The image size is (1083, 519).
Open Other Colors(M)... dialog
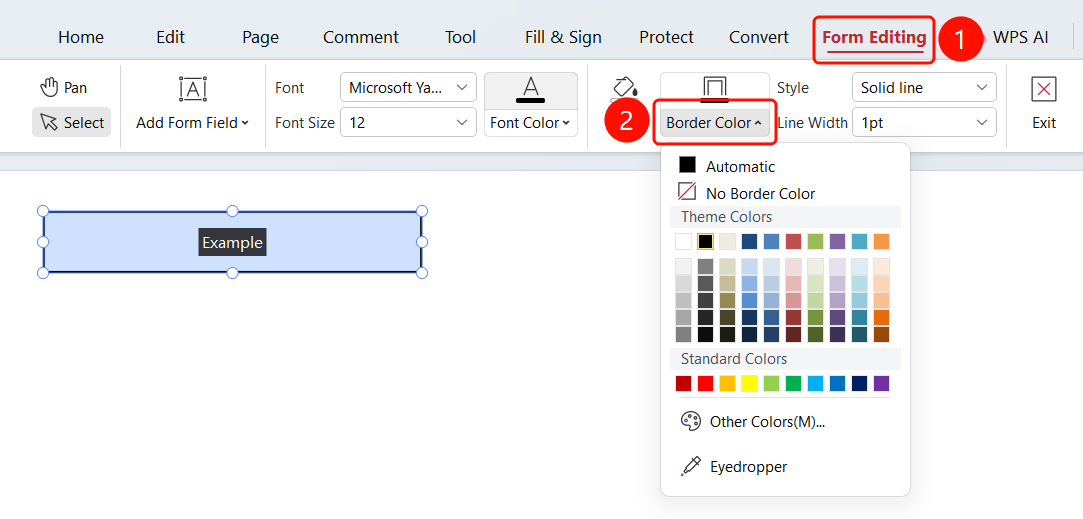coord(767,422)
